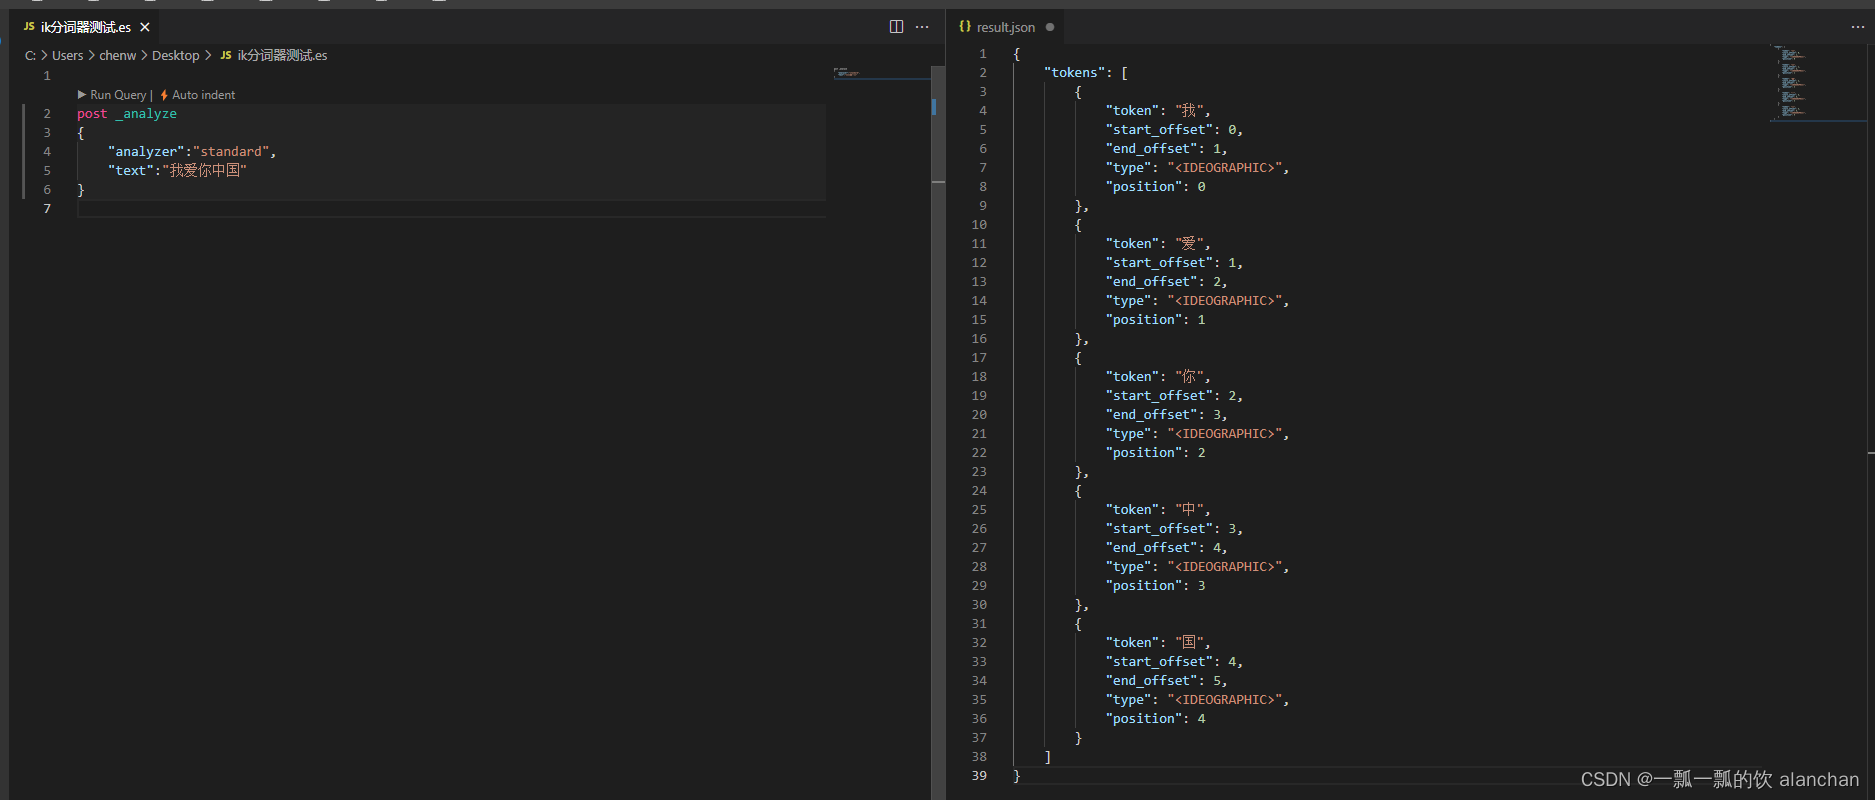Open the Users breadcrumb segment
This screenshot has width=1875, height=800.
tap(68, 55)
